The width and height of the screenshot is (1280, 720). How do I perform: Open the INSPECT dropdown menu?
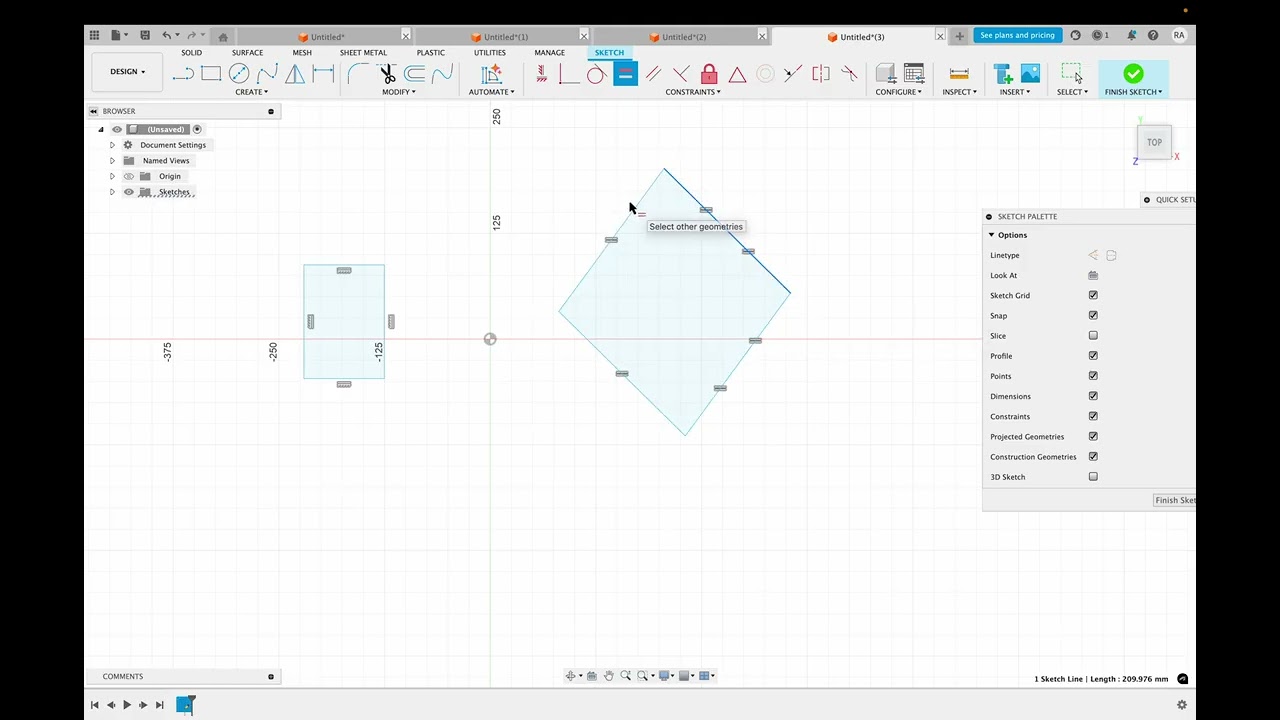point(959,92)
